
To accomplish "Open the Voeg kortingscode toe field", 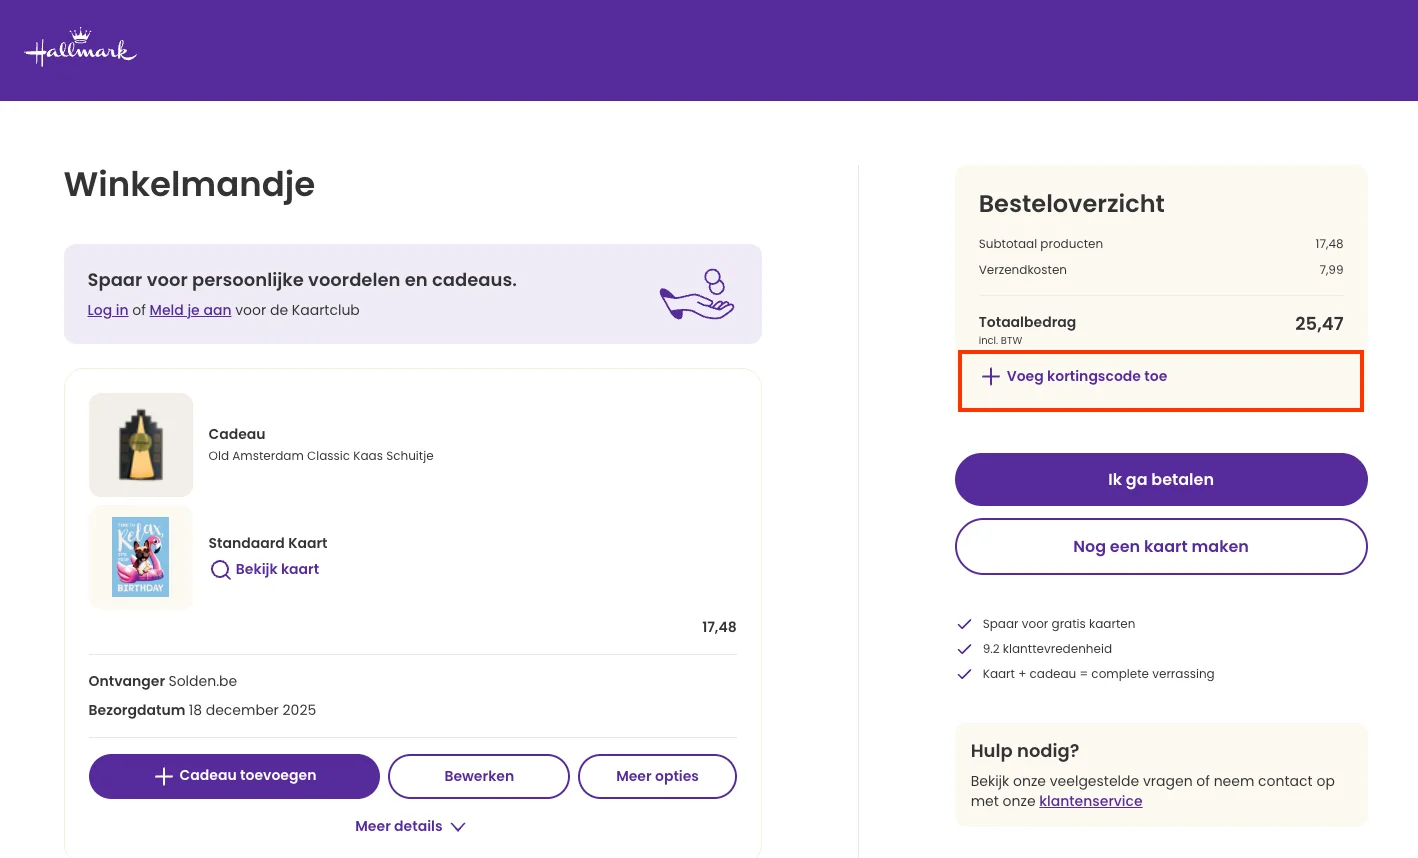I will point(1086,376).
